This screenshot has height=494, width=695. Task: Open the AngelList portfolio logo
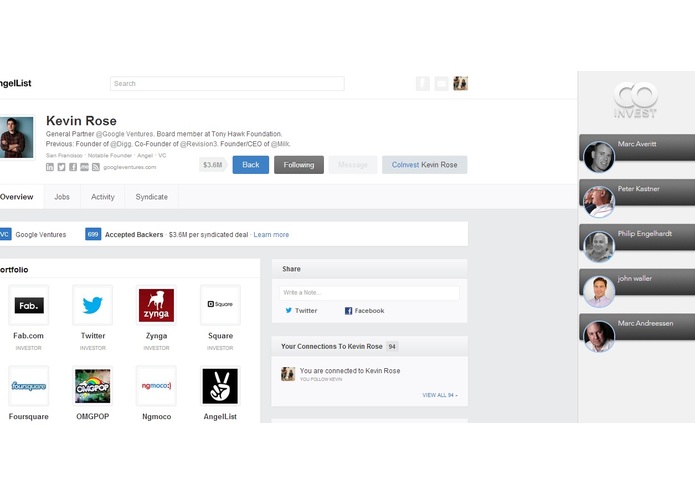coord(220,386)
